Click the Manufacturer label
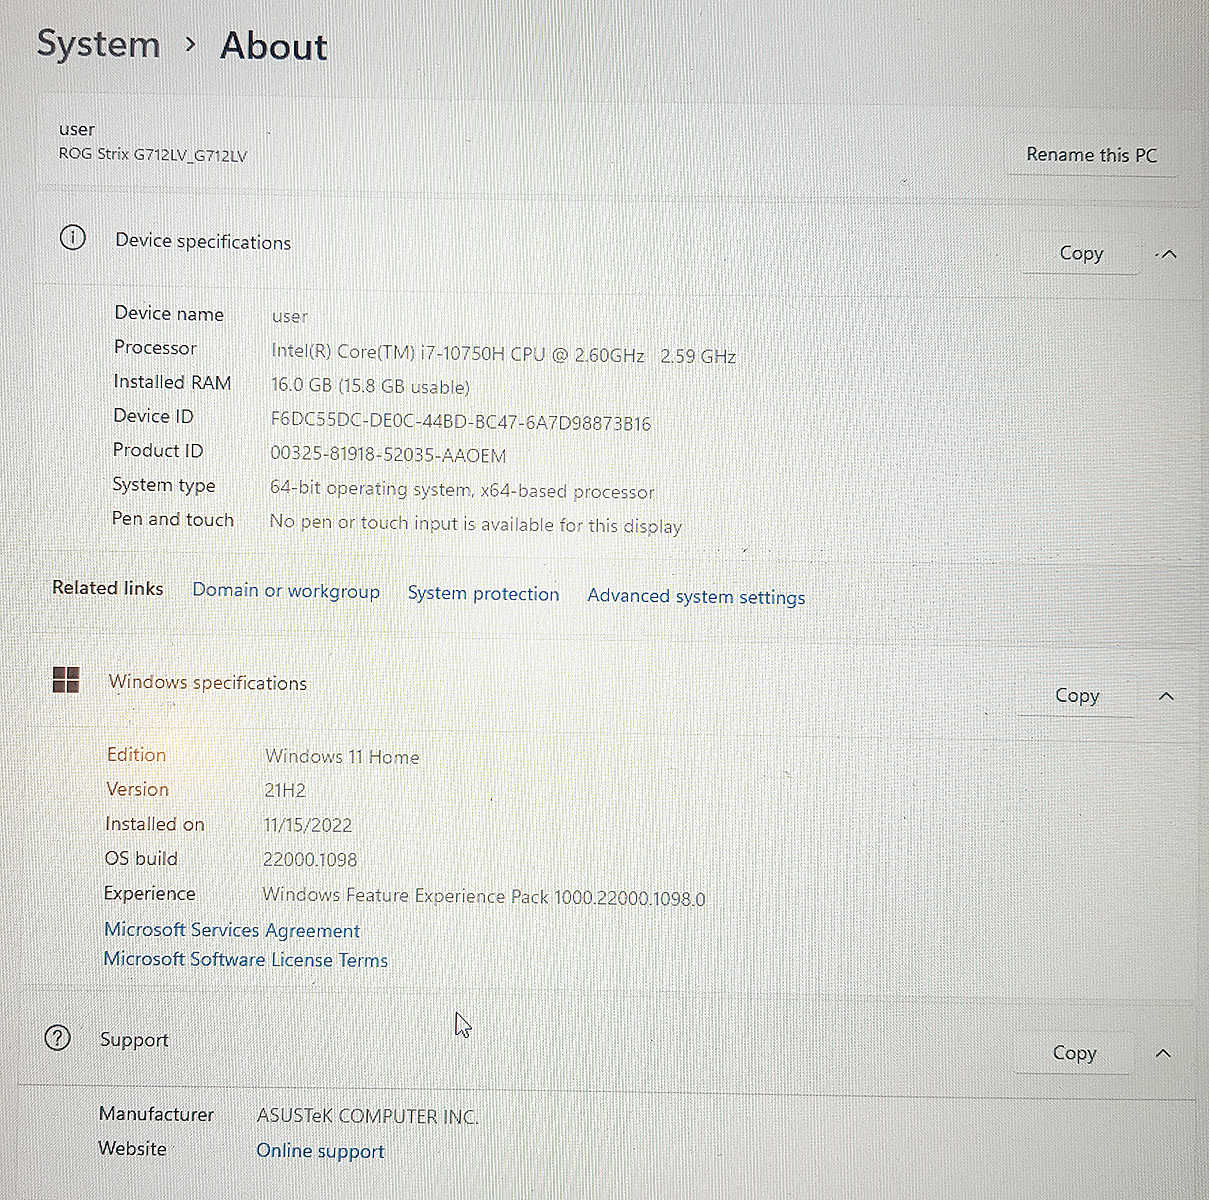This screenshot has height=1200, width=1209. click(156, 1114)
